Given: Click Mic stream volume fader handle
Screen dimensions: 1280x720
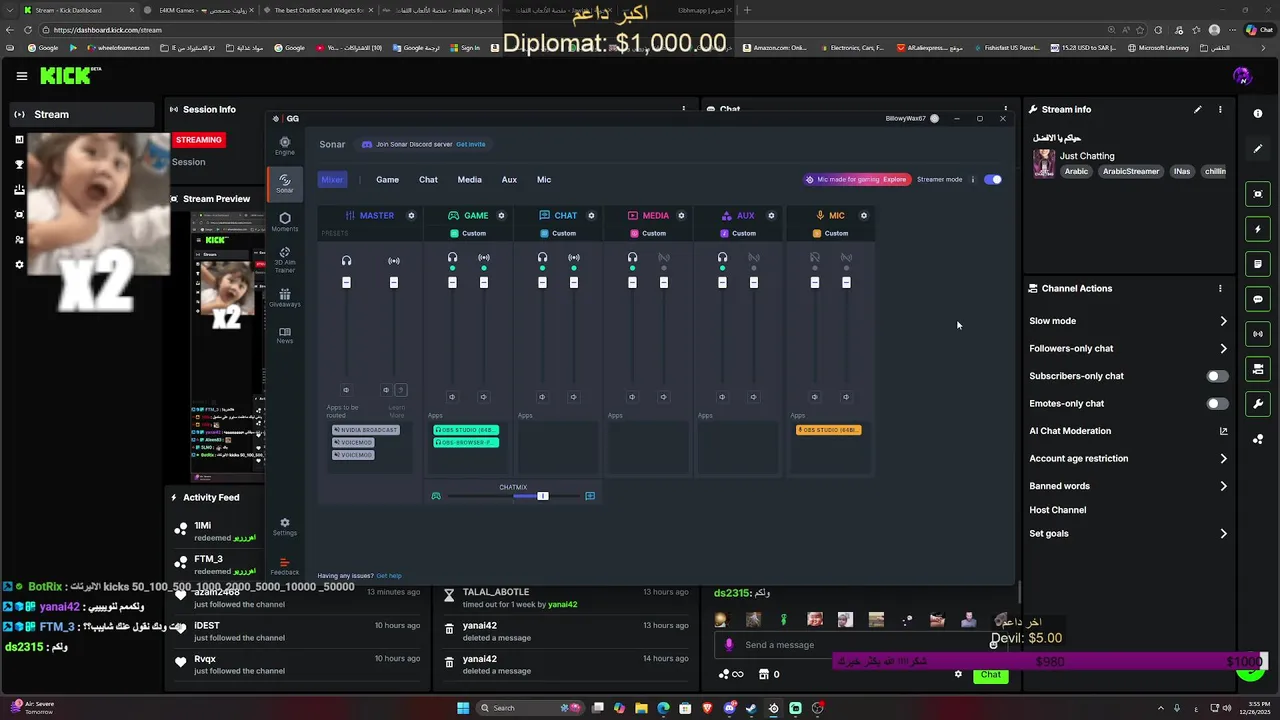Looking at the screenshot, I should pyautogui.click(x=846, y=283).
